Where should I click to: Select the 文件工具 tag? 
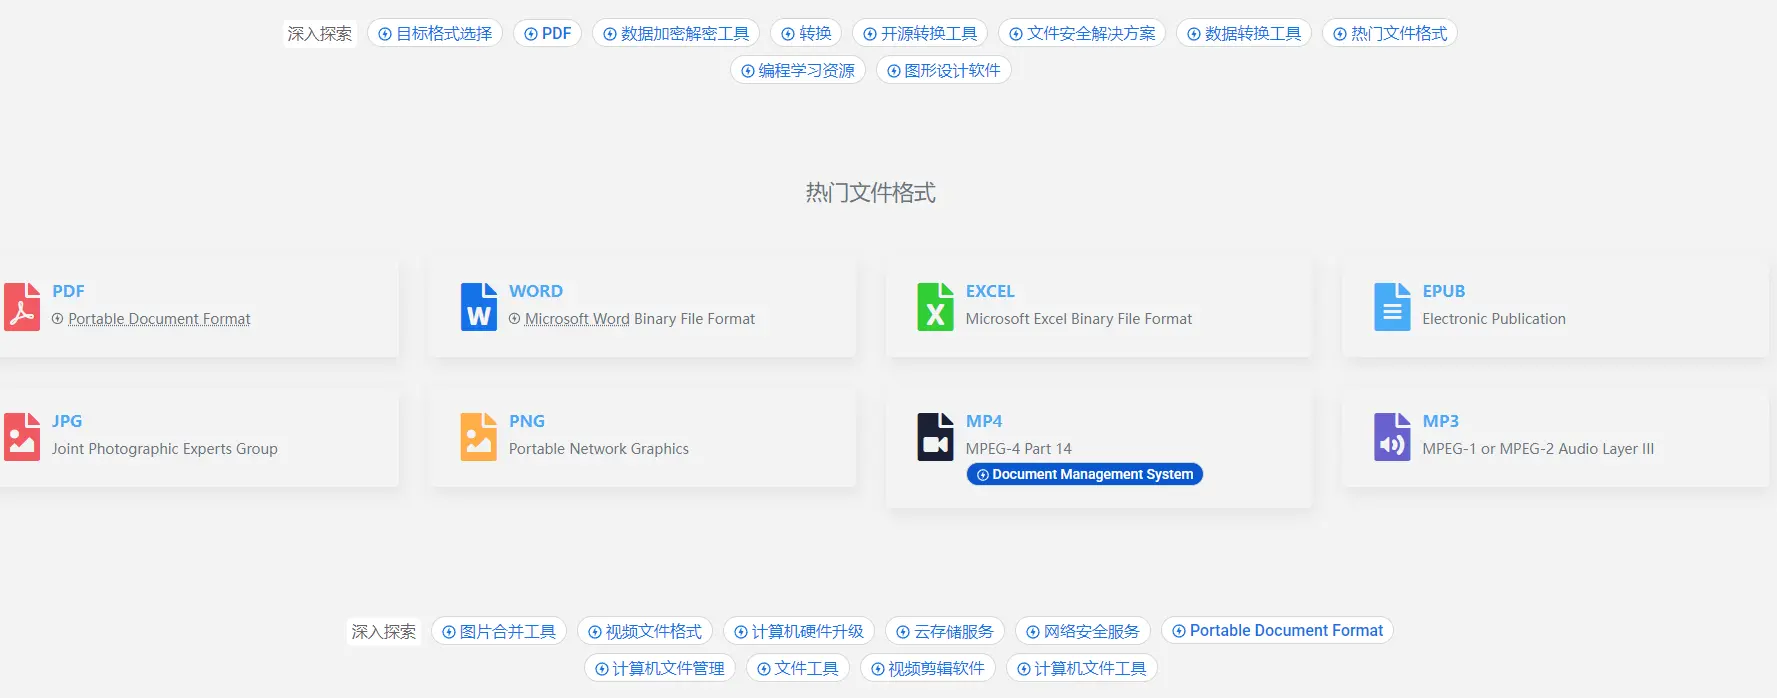click(798, 668)
